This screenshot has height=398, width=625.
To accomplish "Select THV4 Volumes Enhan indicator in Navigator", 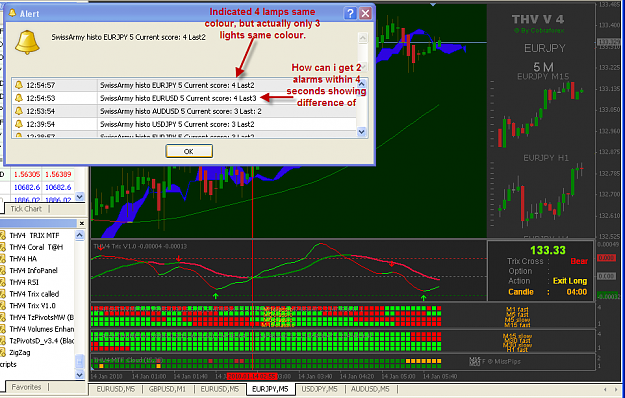I will [x=41, y=329].
